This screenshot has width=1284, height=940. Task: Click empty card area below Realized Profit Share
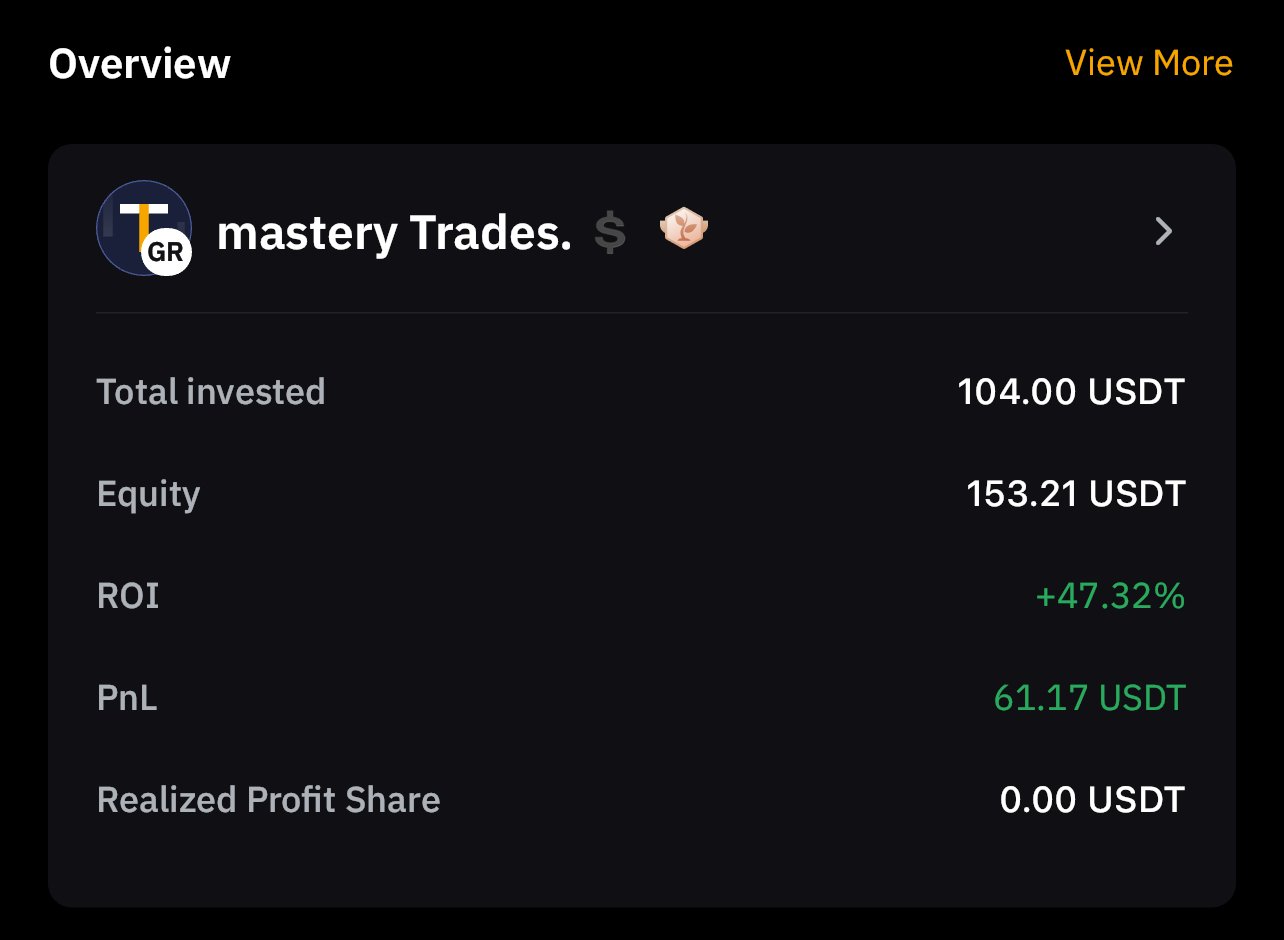(x=642, y=866)
